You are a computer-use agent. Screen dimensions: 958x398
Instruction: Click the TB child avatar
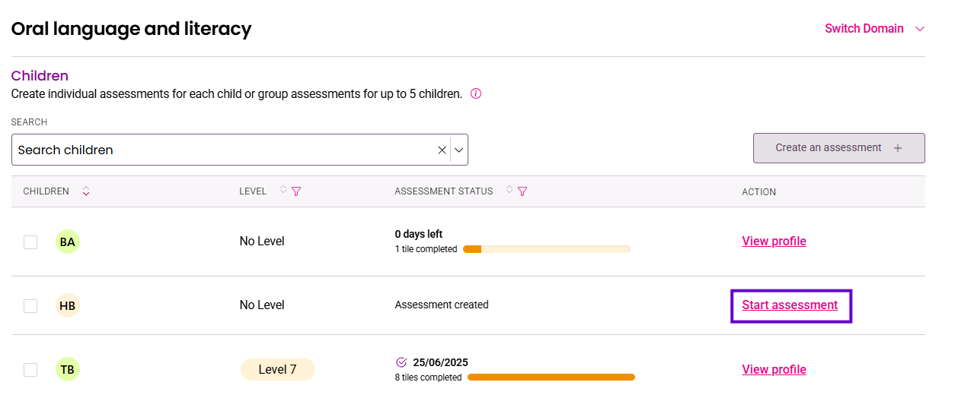tap(67, 369)
